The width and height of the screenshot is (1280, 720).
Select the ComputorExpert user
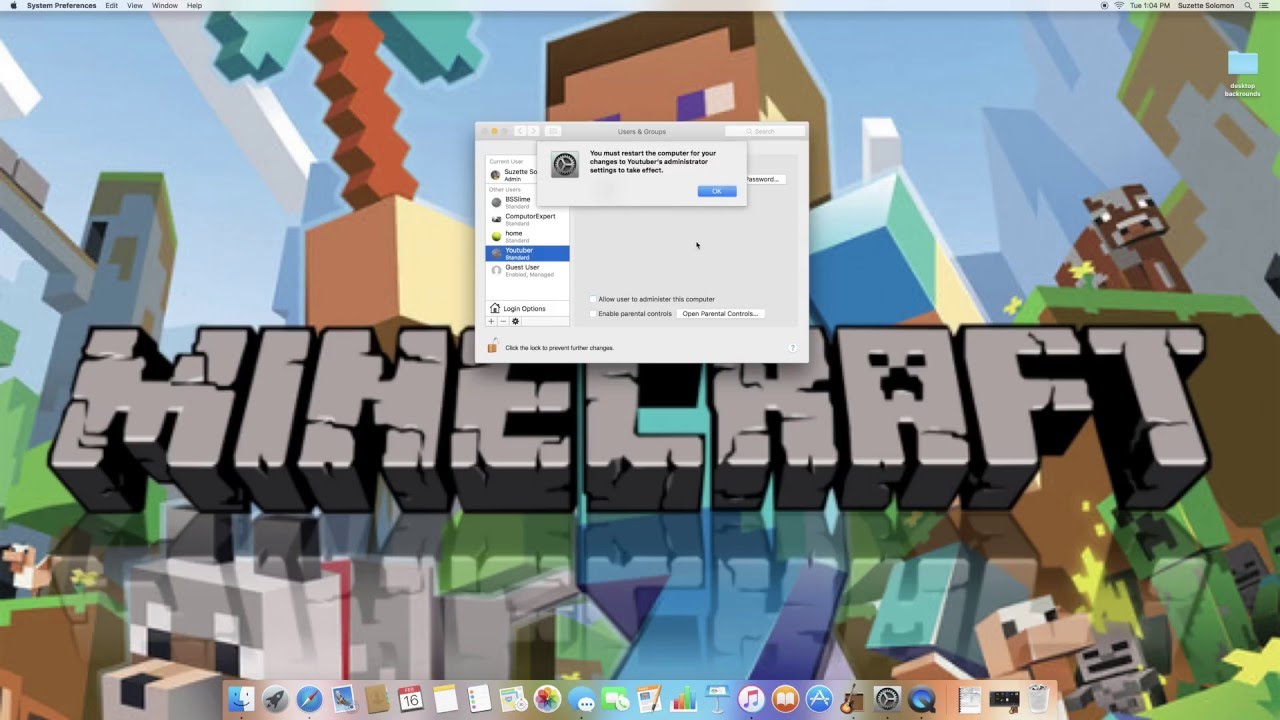point(527,220)
